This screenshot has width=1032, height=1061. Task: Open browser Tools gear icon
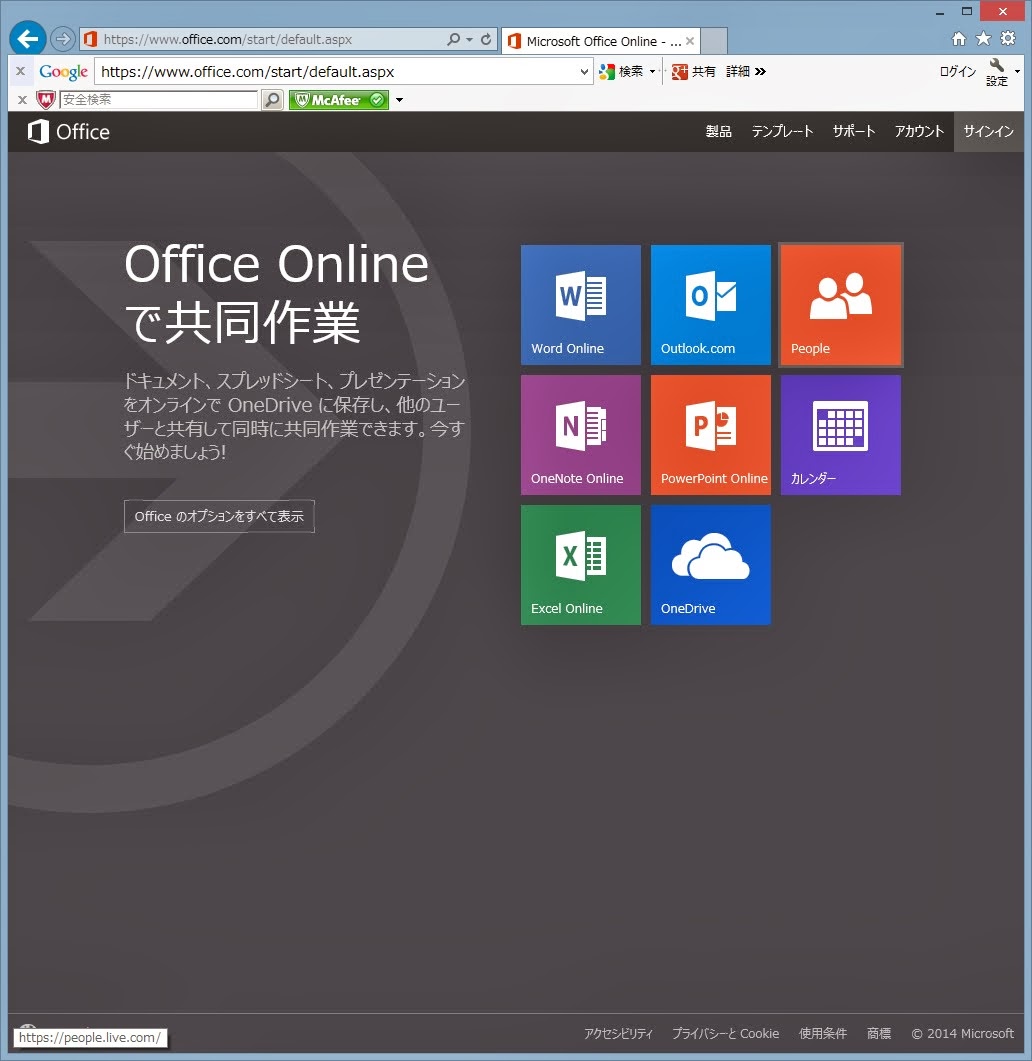1008,39
